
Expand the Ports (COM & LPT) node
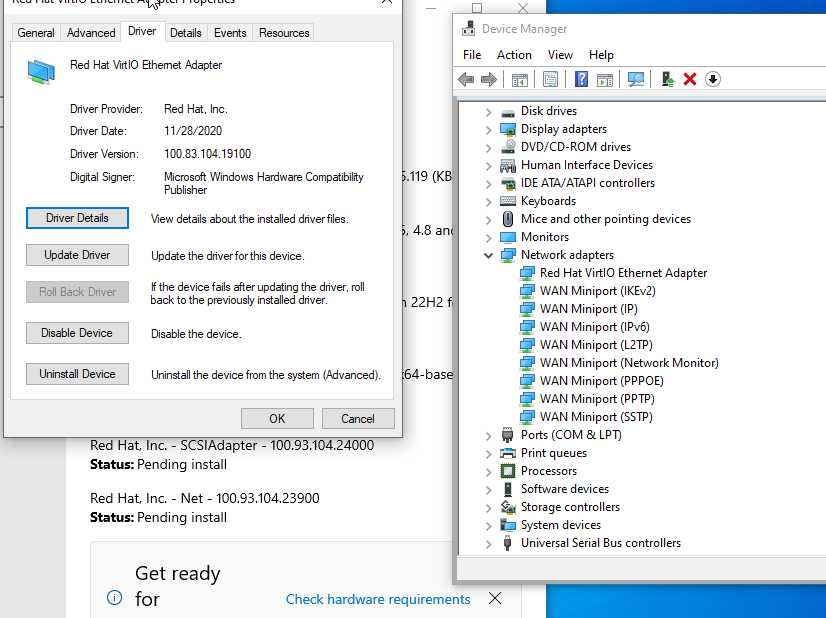(x=488, y=436)
